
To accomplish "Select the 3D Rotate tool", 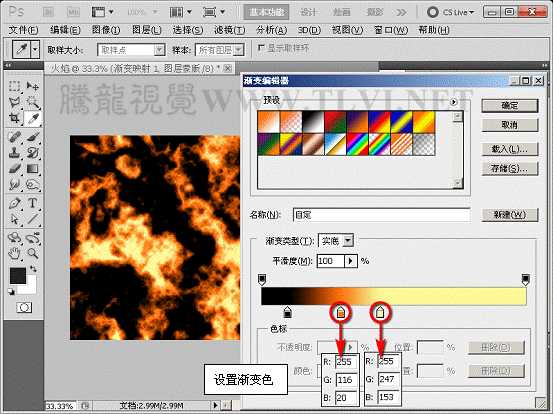I will point(14,238).
